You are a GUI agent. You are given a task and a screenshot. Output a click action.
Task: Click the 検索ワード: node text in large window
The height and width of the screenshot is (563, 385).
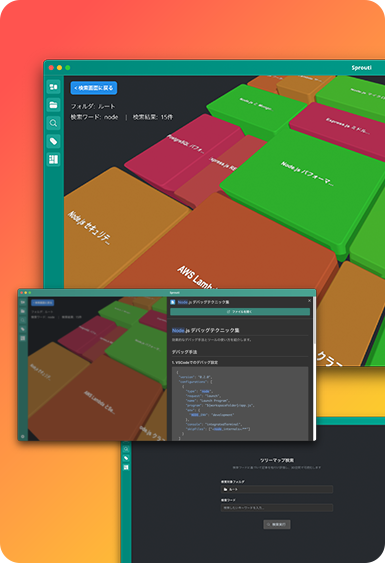pos(94,117)
